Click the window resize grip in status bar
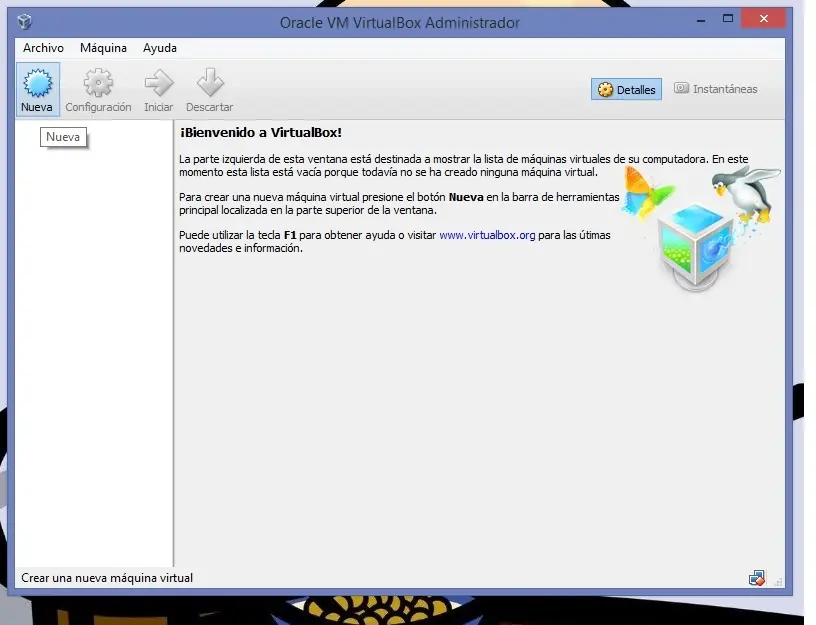Viewport: 816px width, 625px height. tap(778, 582)
